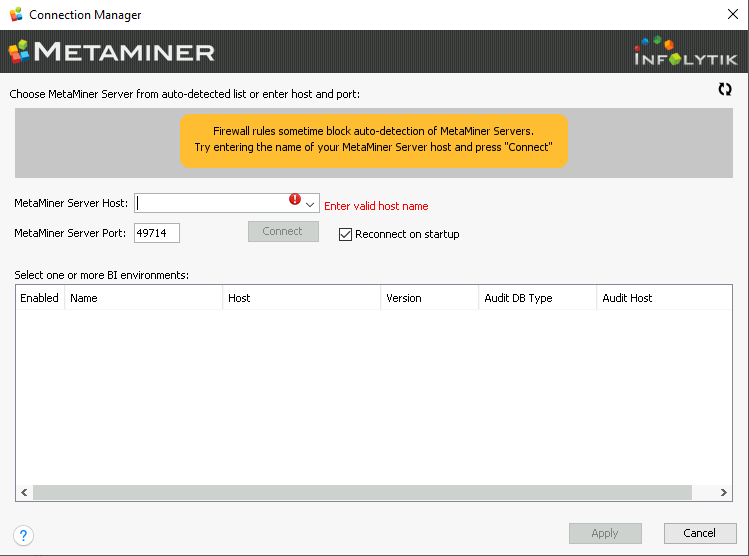Expand the MetaMiner Server Host dropdown arrow
749x556 pixels.
pyautogui.click(x=310, y=204)
